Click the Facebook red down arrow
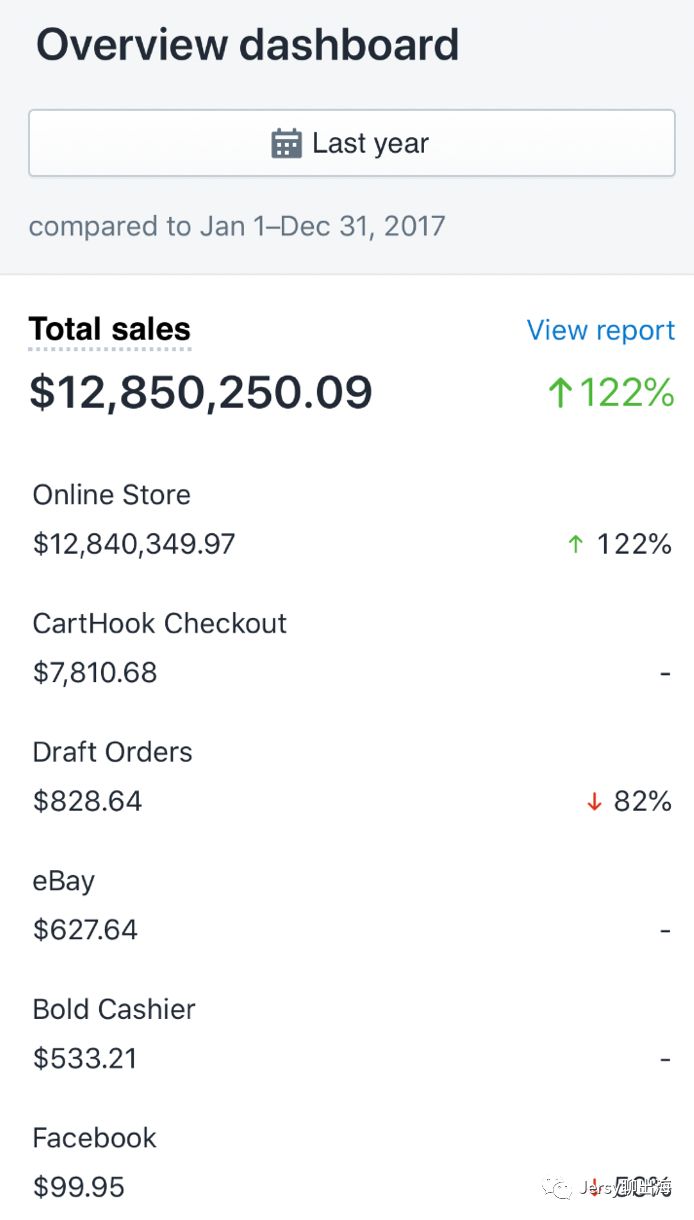 click(x=594, y=1186)
